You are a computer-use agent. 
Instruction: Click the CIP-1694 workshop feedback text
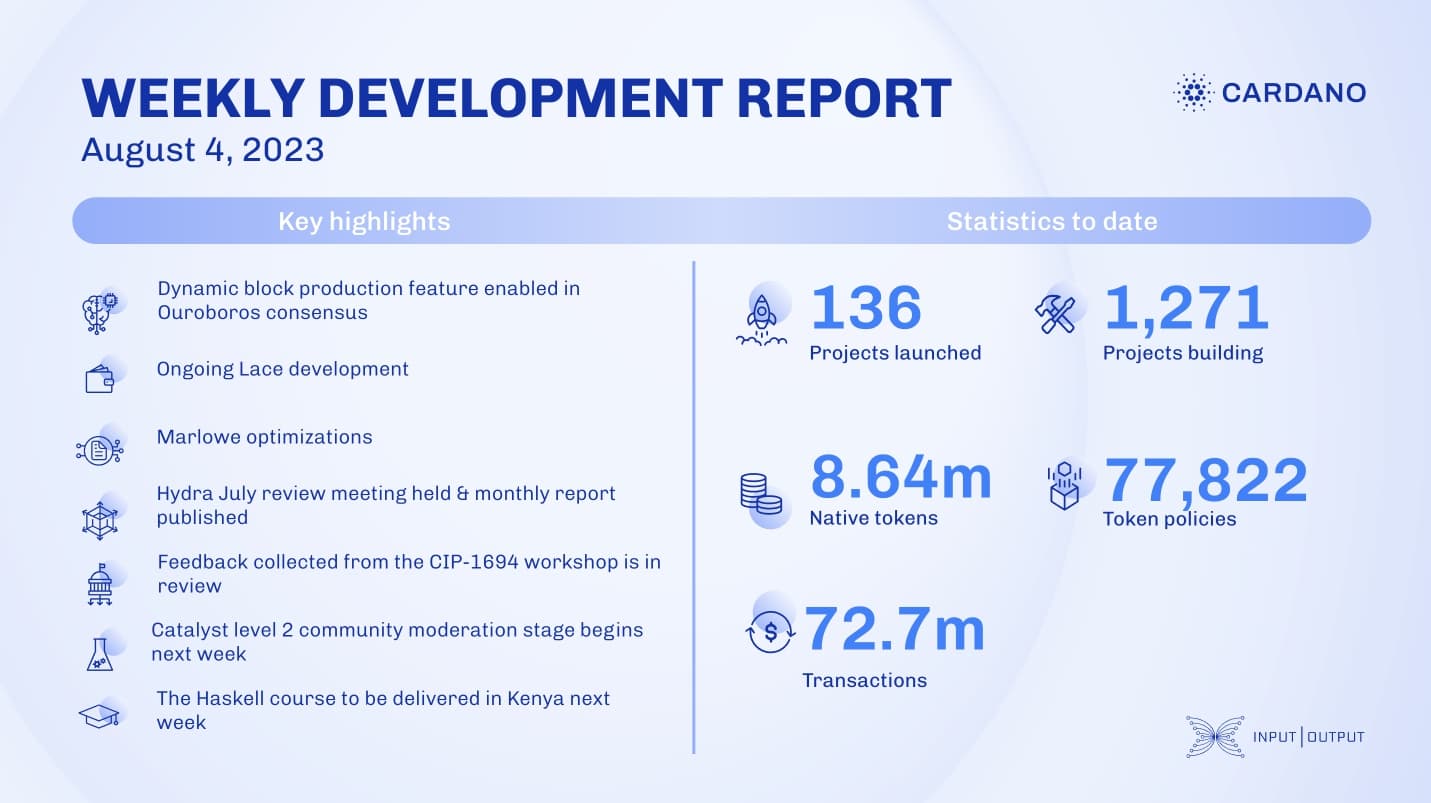click(x=409, y=573)
